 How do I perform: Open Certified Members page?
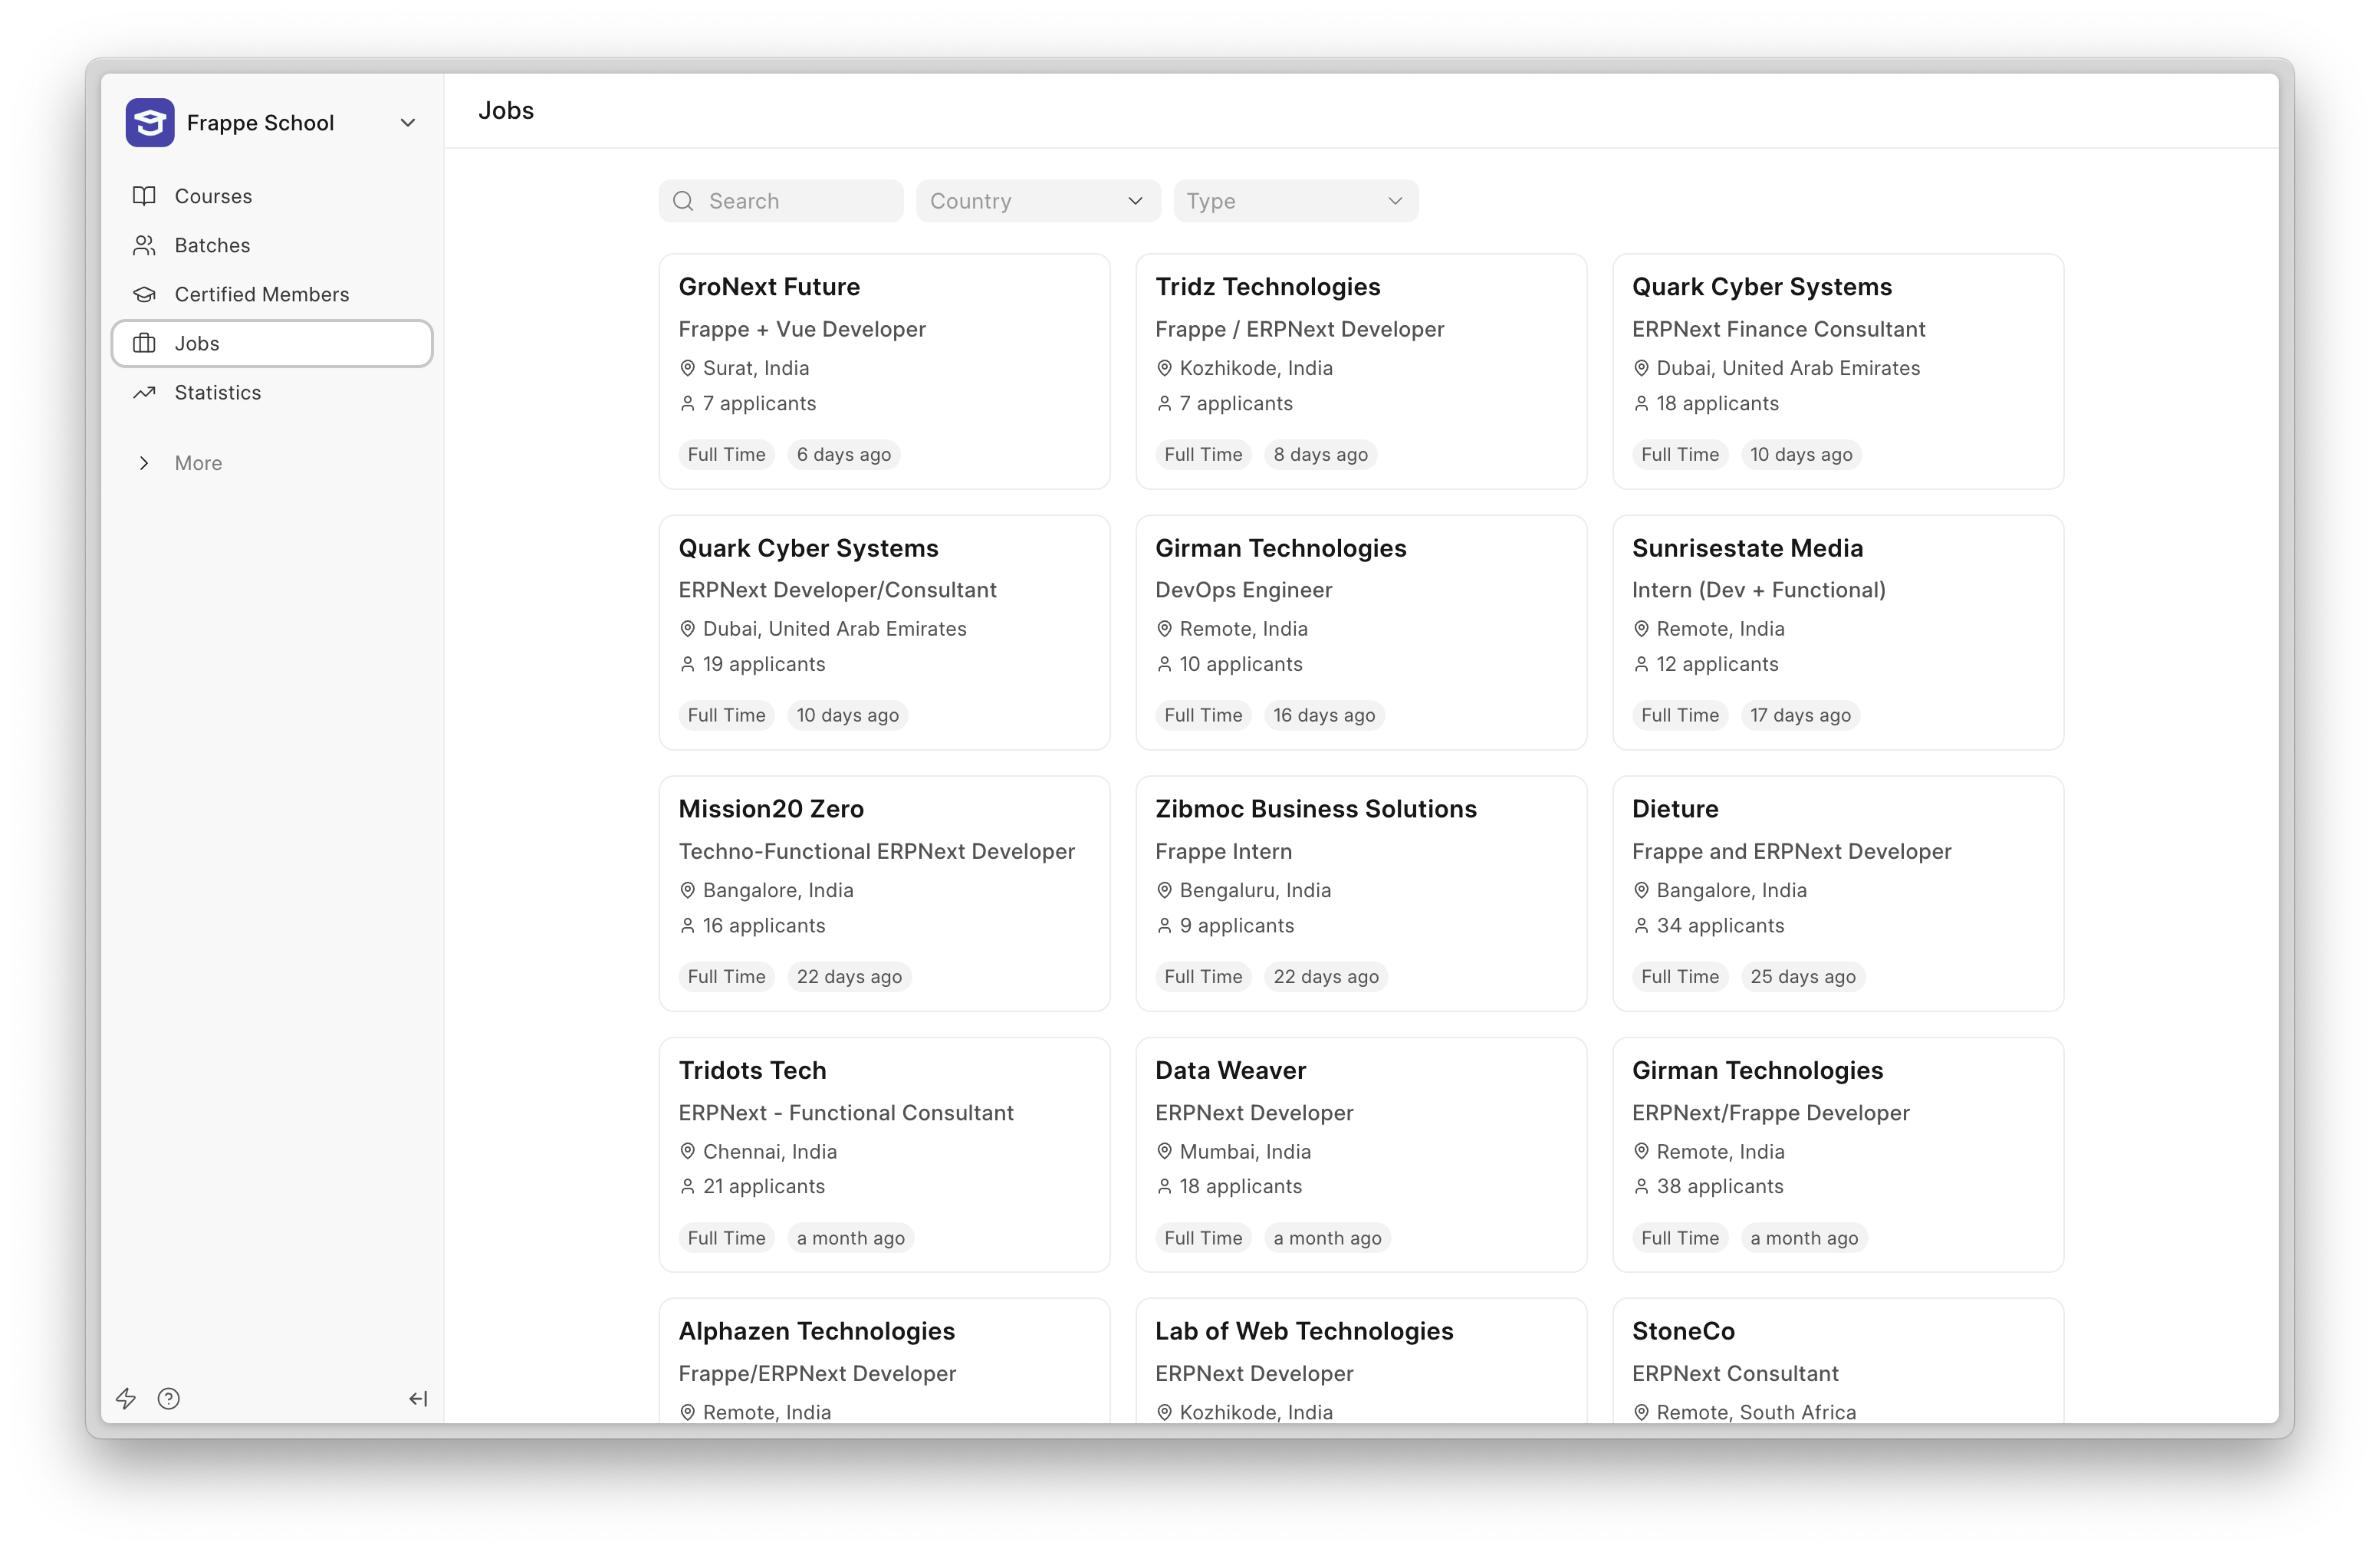point(272,294)
